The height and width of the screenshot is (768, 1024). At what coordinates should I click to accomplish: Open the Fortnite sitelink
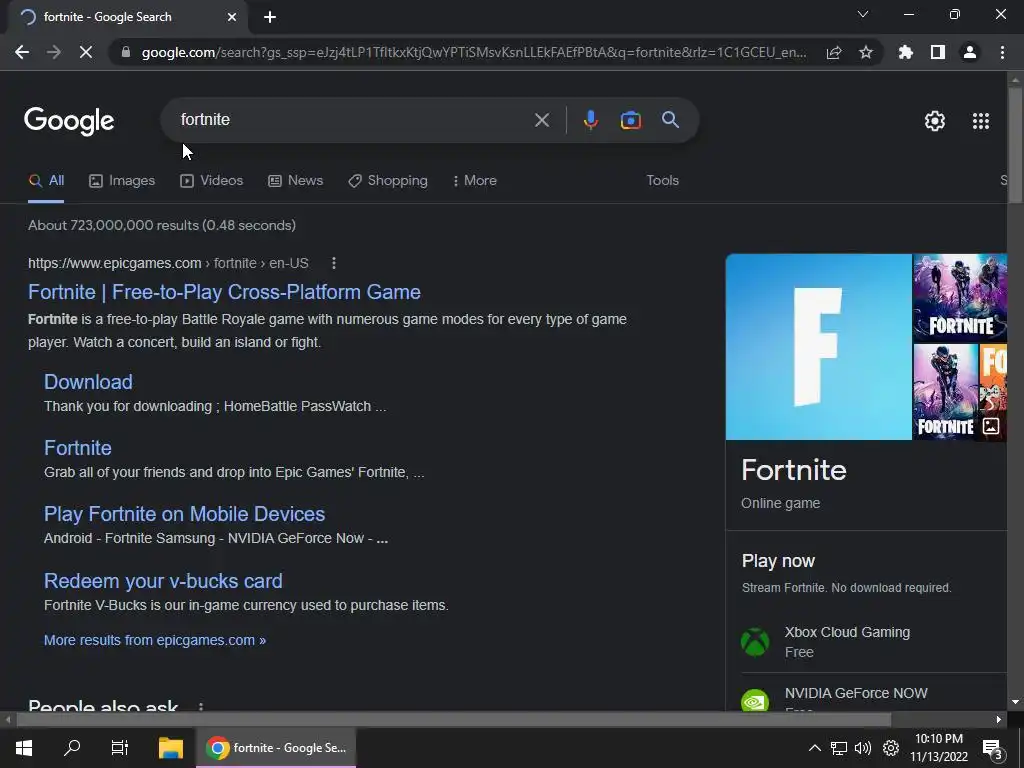(78, 448)
